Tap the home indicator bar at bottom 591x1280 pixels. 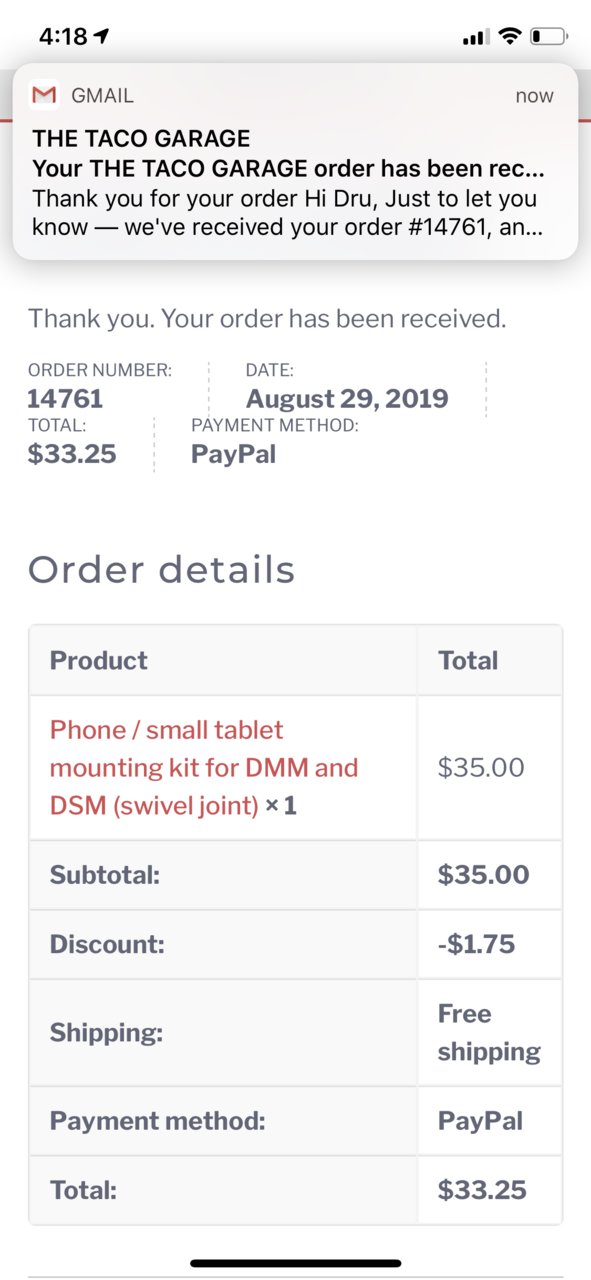pos(296,1264)
